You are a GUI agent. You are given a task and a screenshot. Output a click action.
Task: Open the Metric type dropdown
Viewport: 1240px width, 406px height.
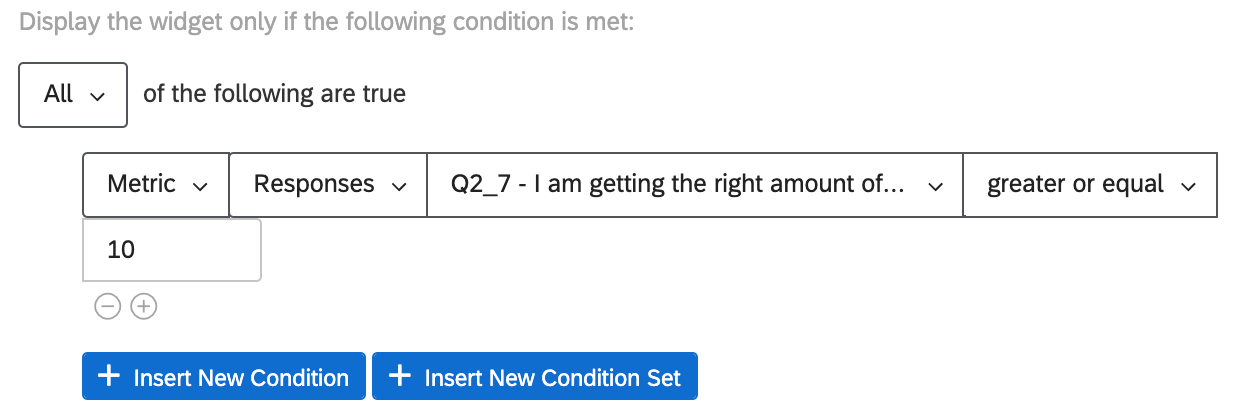155,184
